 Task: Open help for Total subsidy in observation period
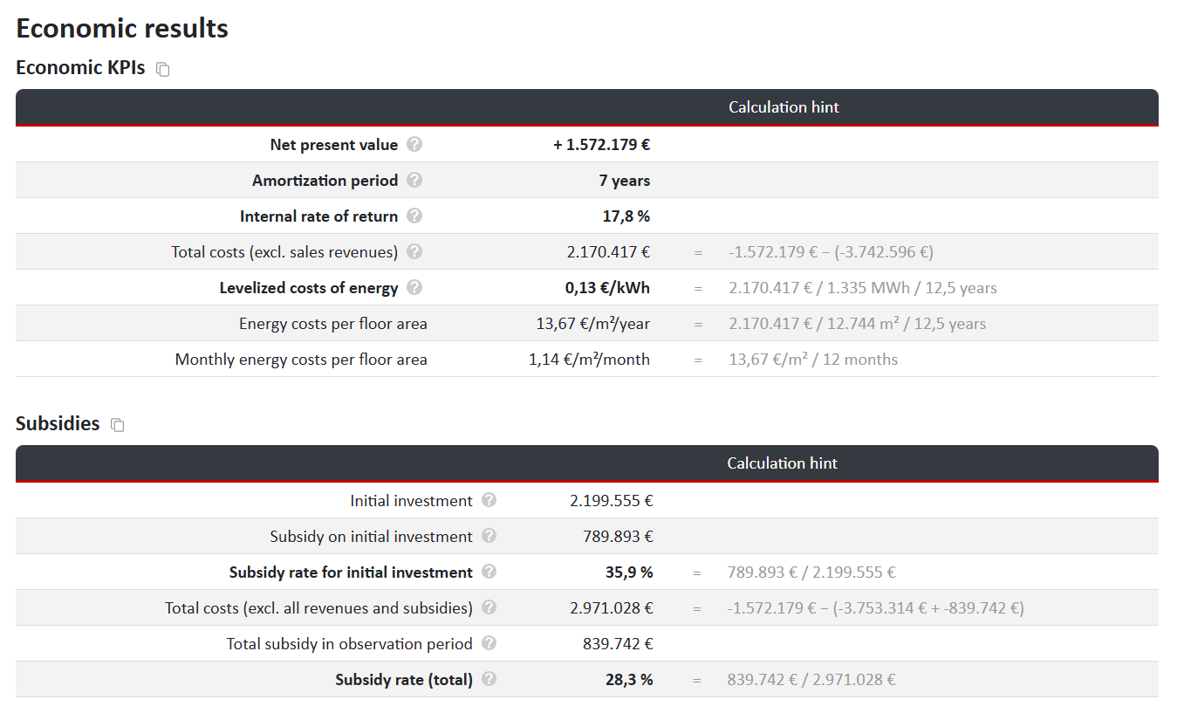(x=489, y=643)
